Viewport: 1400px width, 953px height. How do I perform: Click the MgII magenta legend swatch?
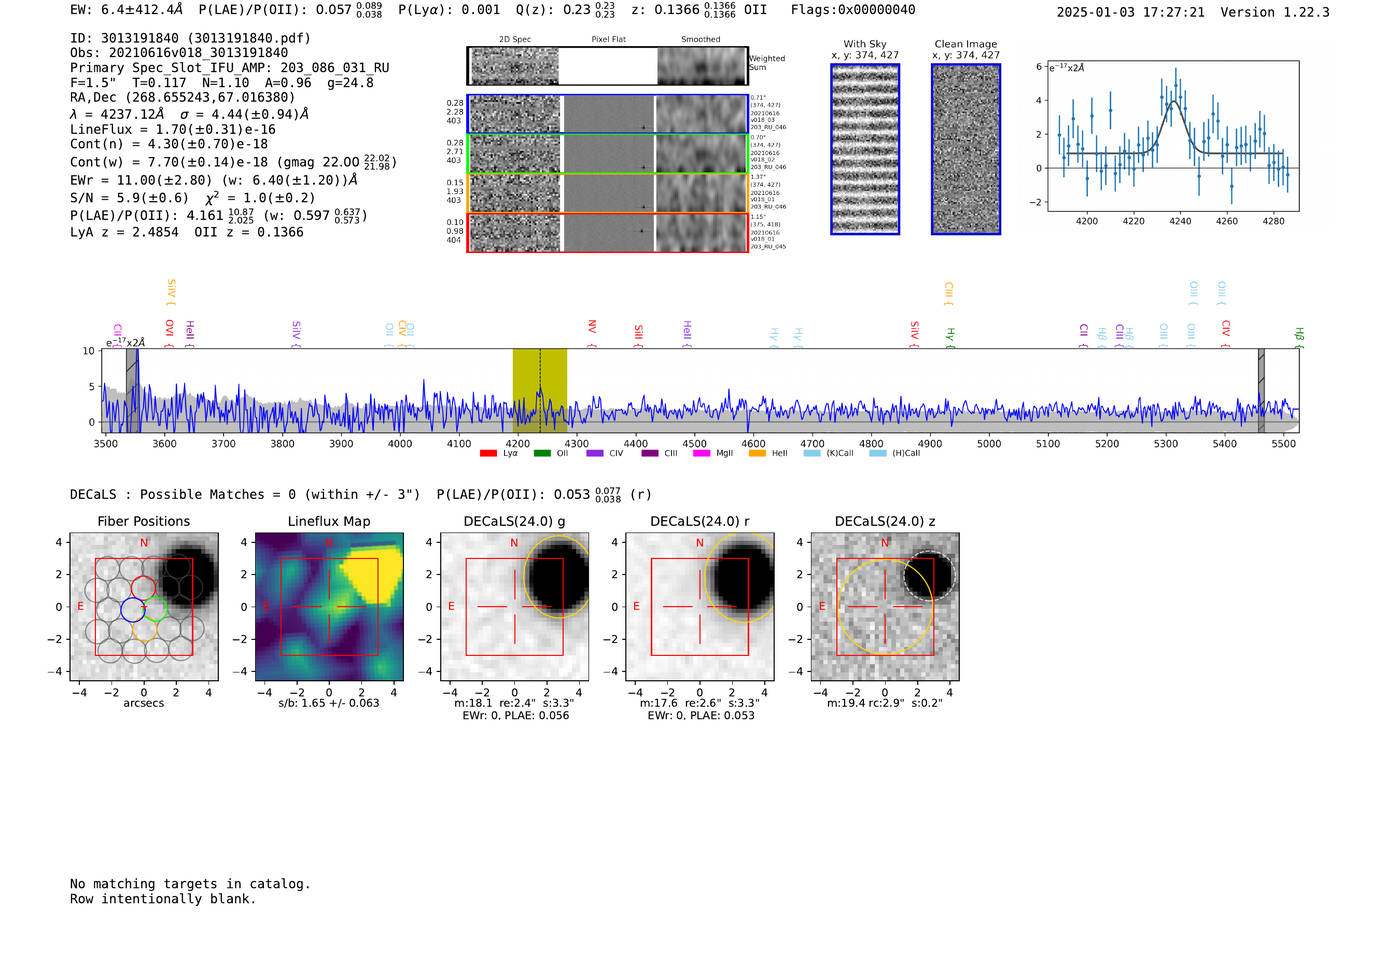click(701, 453)
